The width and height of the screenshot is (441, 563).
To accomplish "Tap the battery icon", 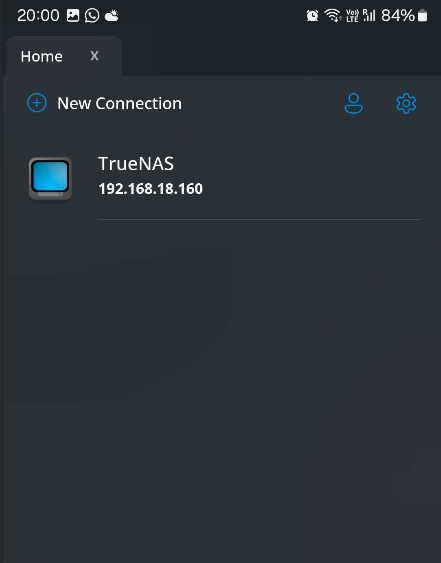I will pyautogui.click(x=423, y=15).
